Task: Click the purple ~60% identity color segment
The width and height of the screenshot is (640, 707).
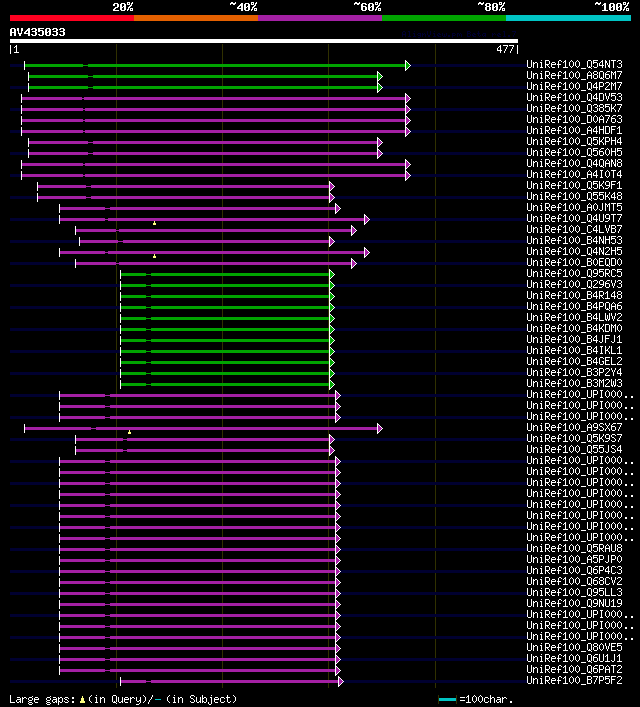Action: coord(320,18)
